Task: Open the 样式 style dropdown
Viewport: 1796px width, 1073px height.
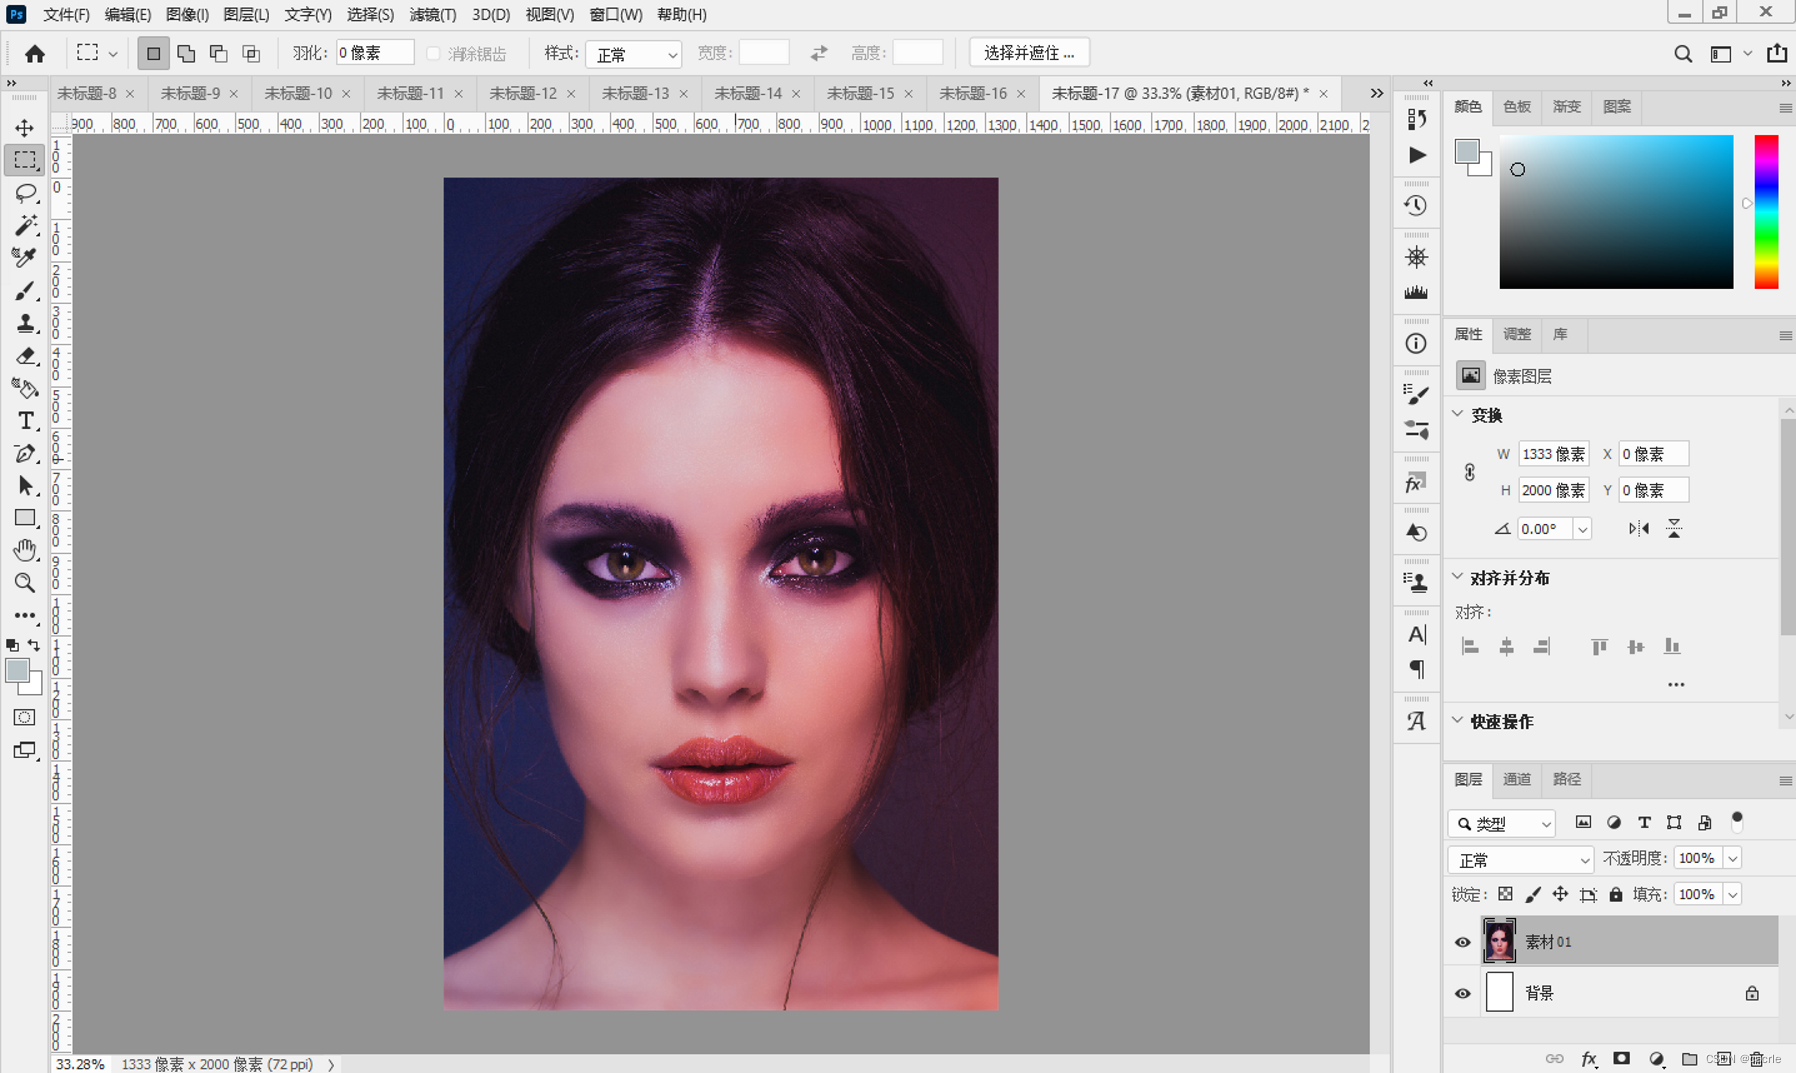Action: point(634,54)
